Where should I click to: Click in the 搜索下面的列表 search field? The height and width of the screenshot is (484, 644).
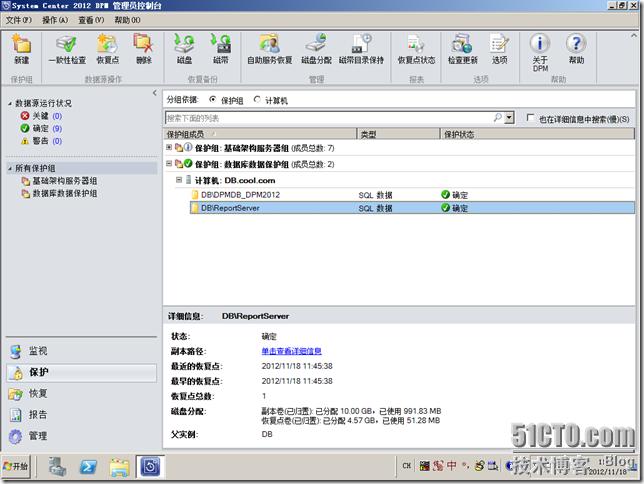329,118
